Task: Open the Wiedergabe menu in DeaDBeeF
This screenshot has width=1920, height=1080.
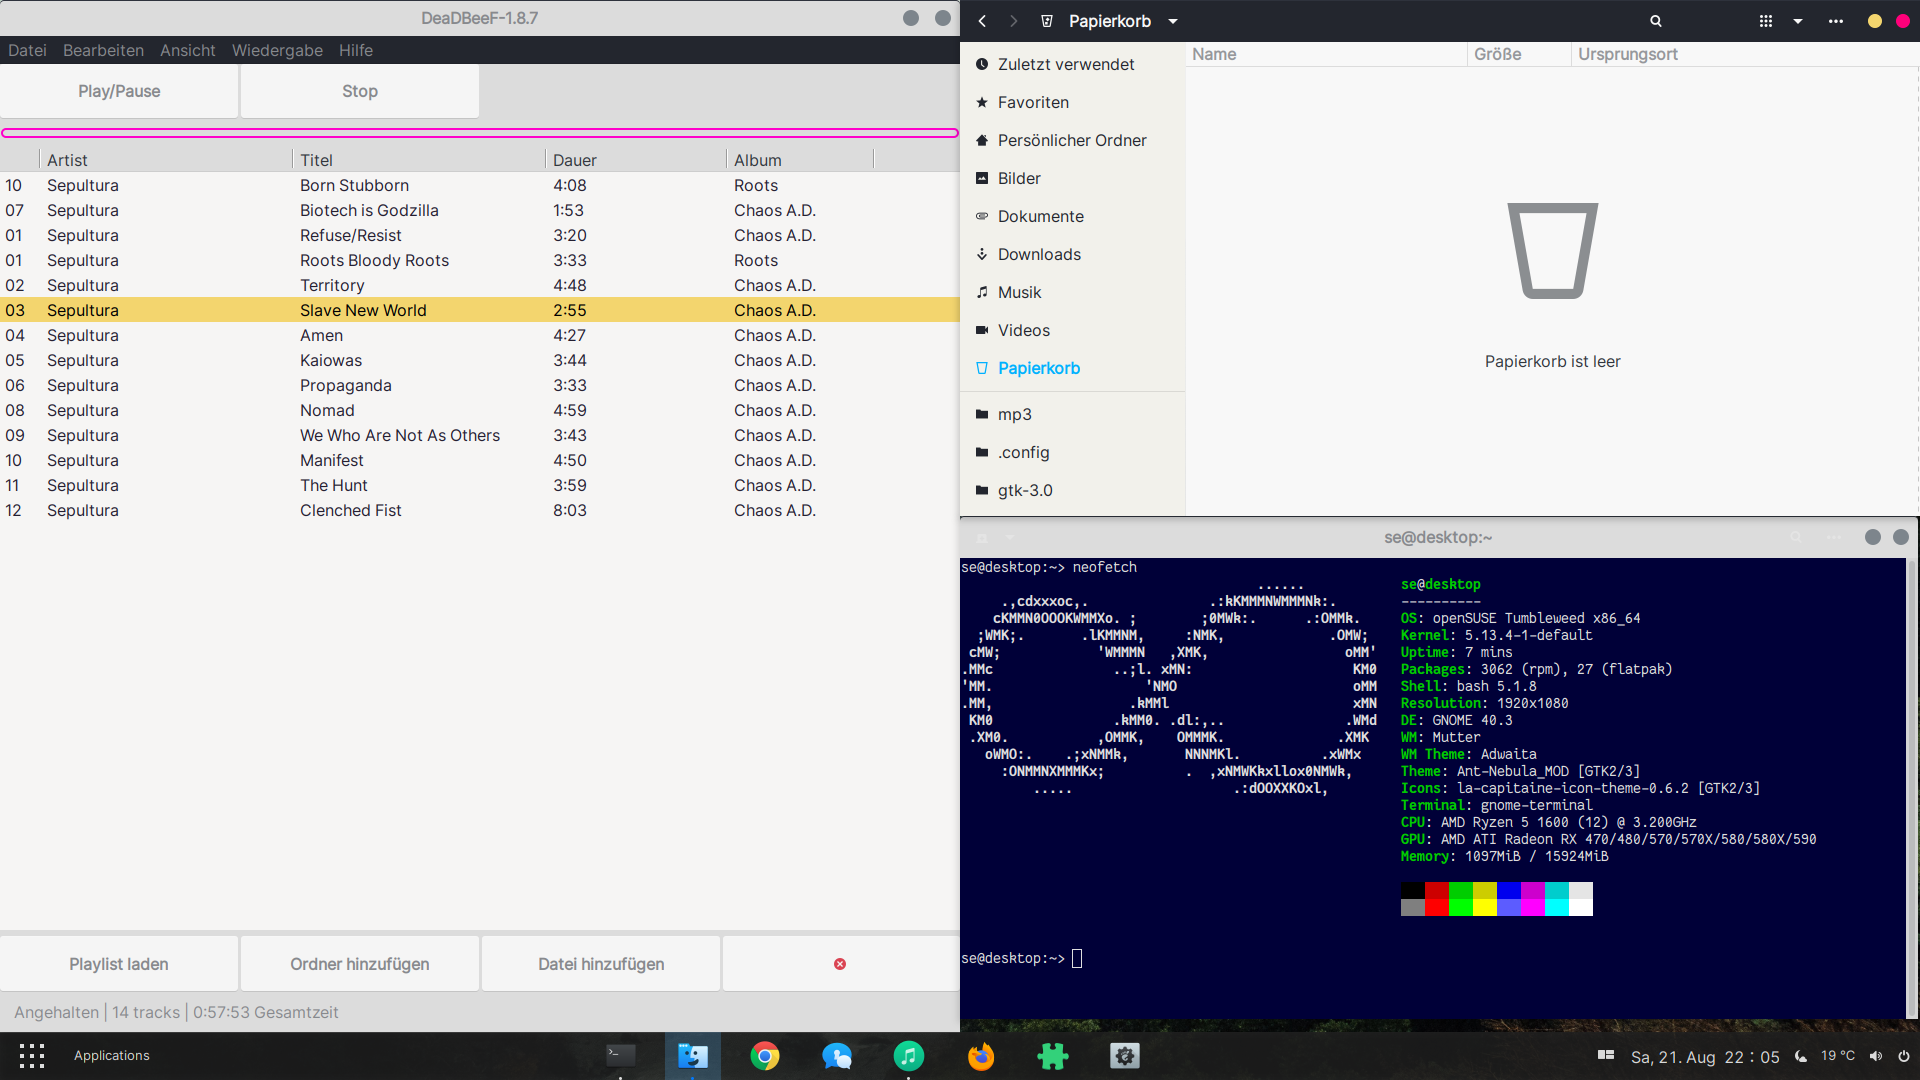Action: click(x=277, y=50)
